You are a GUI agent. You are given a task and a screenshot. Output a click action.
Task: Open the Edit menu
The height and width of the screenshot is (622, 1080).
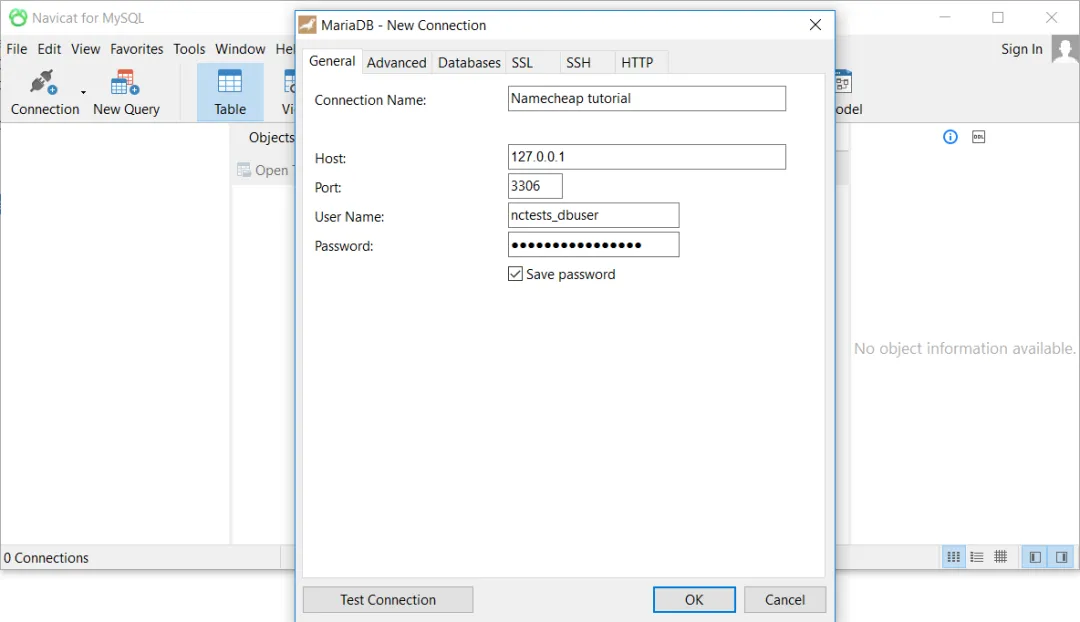[x=49, y=49]
